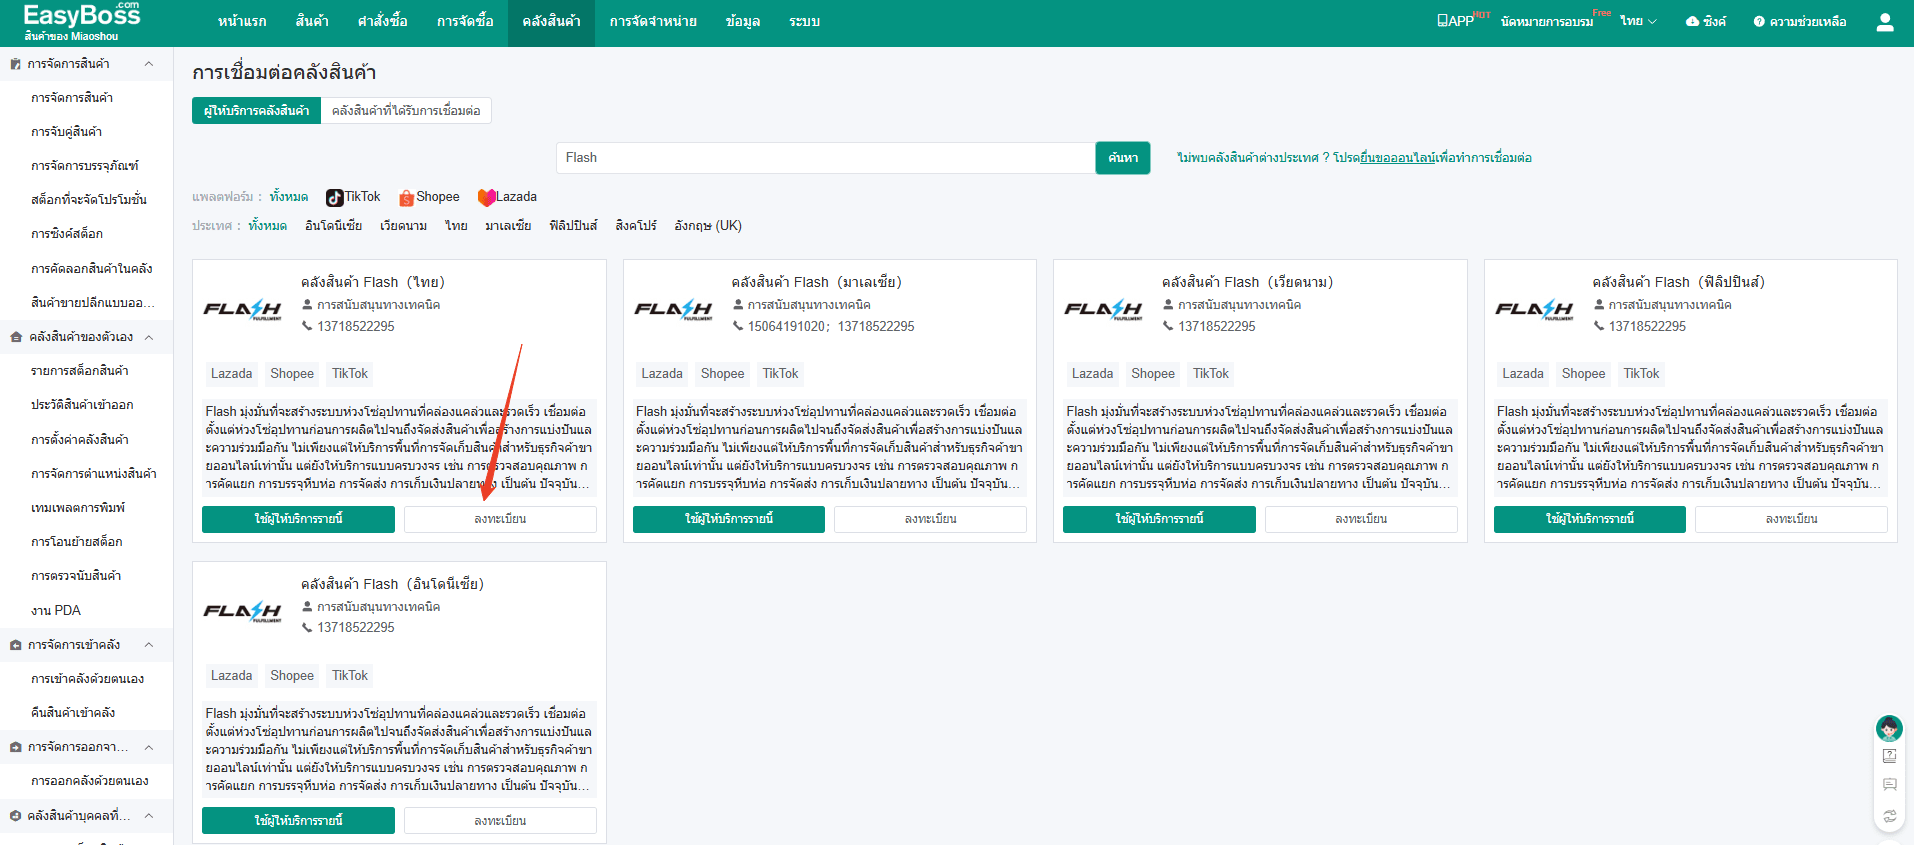Click the Flash logo of the อินโดนีเซีย warehouse

point(242,611)
